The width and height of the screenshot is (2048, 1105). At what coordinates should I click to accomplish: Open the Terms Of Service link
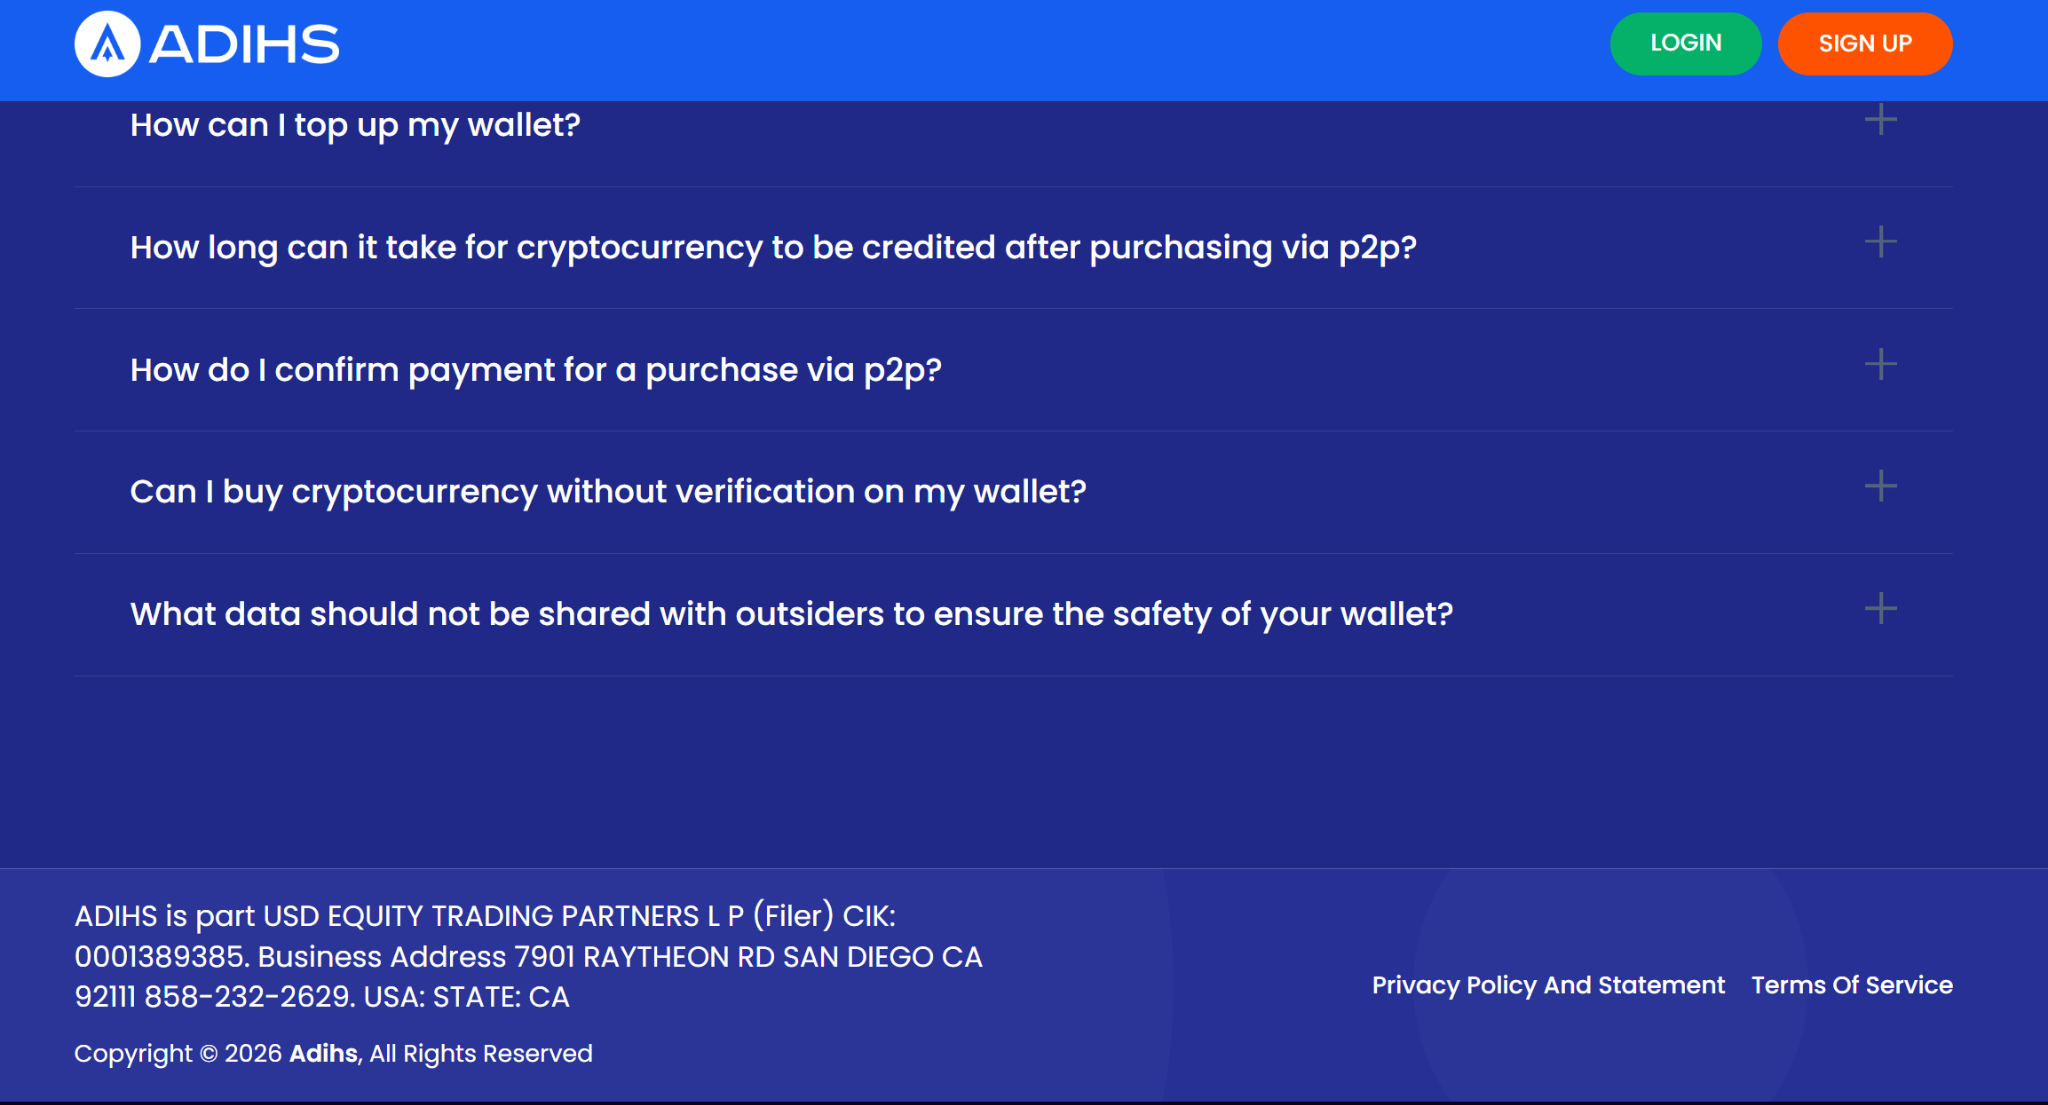click(1852, 985)
